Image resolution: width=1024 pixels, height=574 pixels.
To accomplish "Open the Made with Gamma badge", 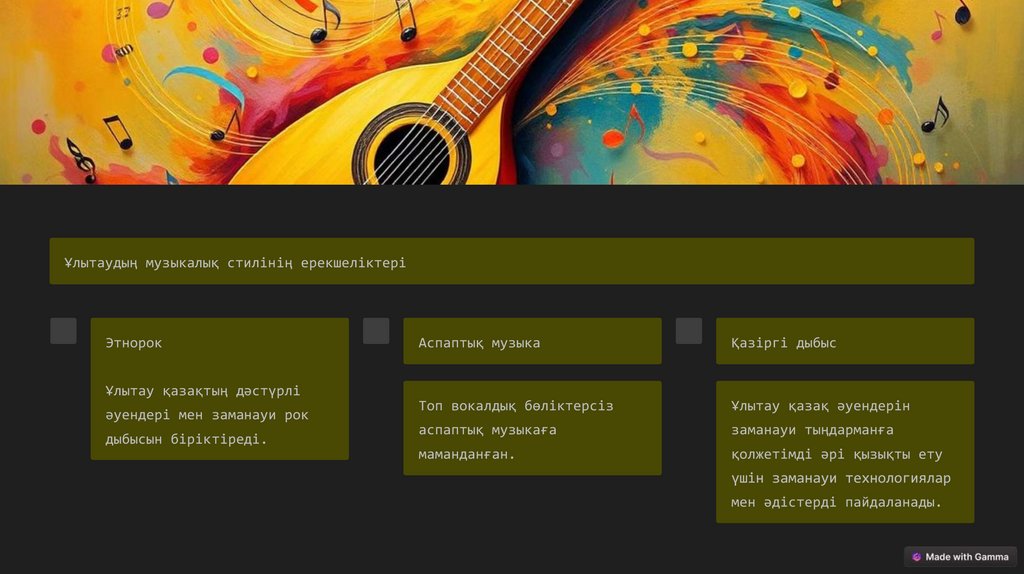I will [960, 557].
